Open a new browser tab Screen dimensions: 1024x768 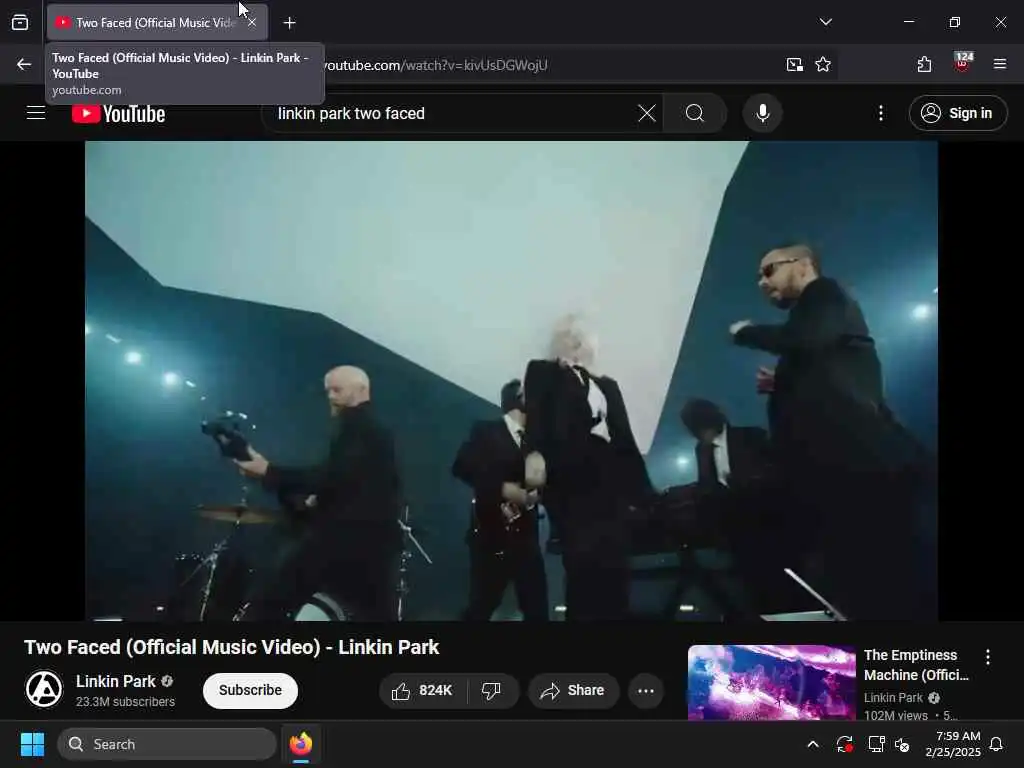pos(289,23)
